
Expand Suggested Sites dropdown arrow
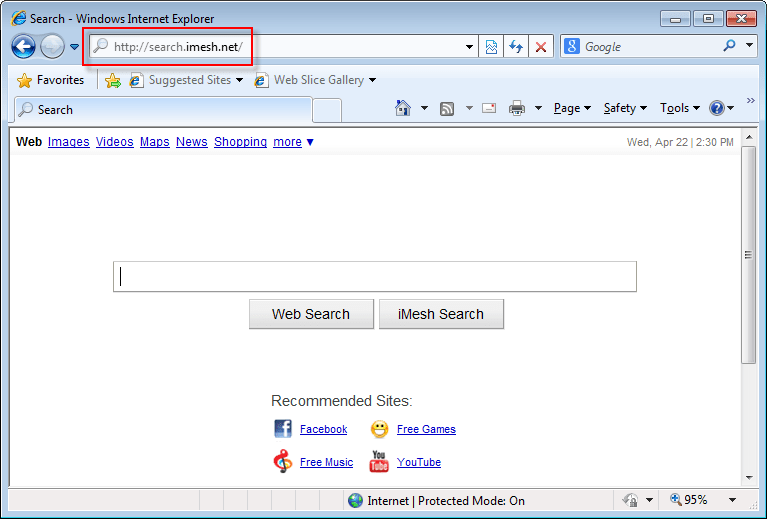tap(239, 80)
